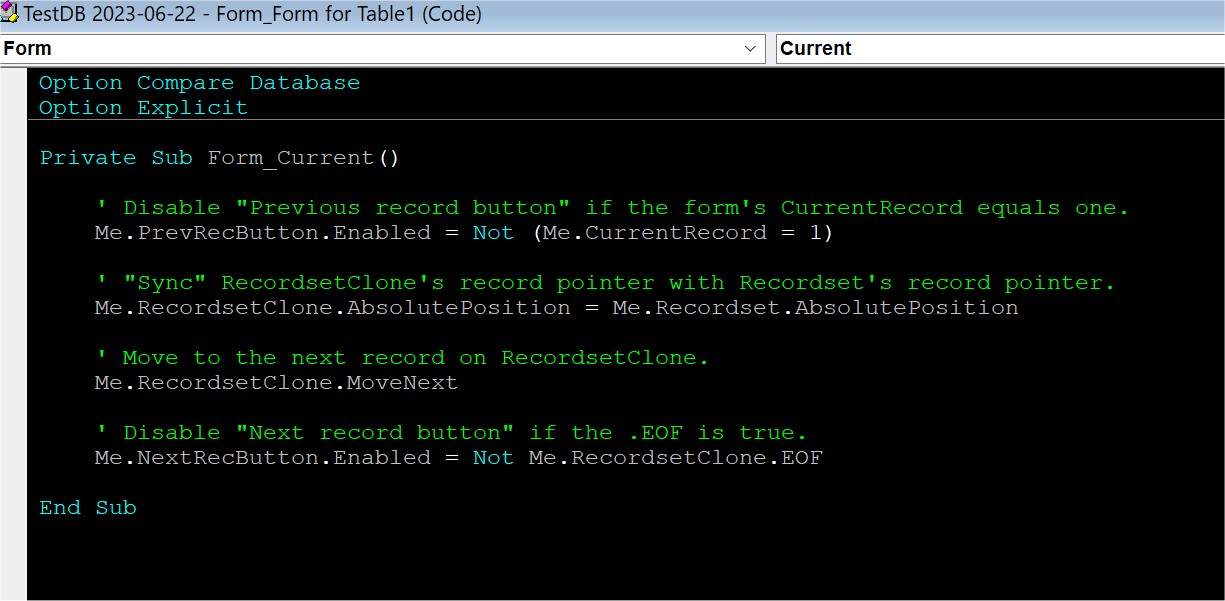Set breakpoint in margin beside MoveNext line
This screenshot has height=601, width=1225.
(13, 383)
